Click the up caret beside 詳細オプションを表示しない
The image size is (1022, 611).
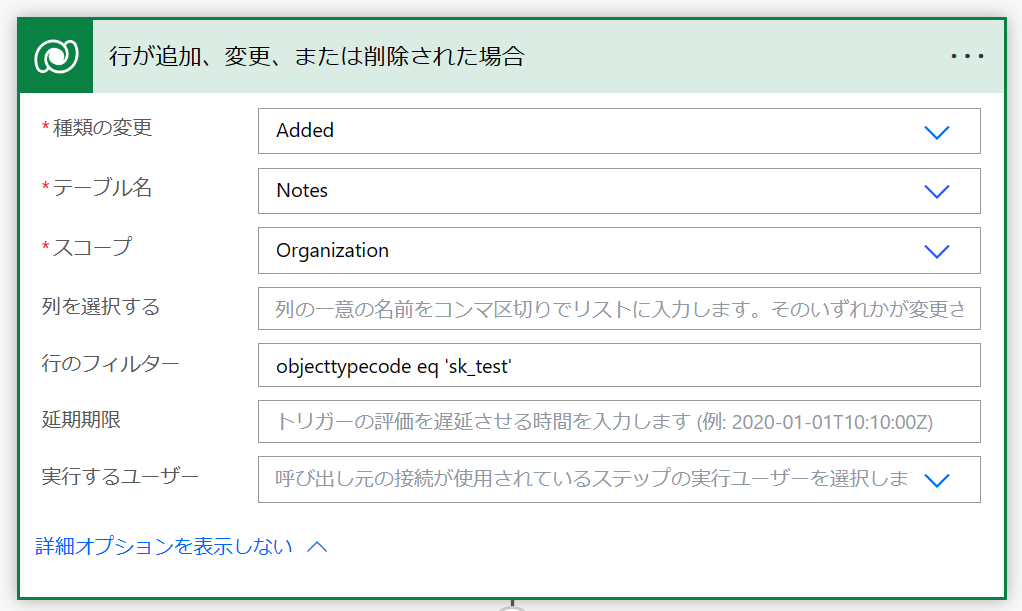pos(317,546)
